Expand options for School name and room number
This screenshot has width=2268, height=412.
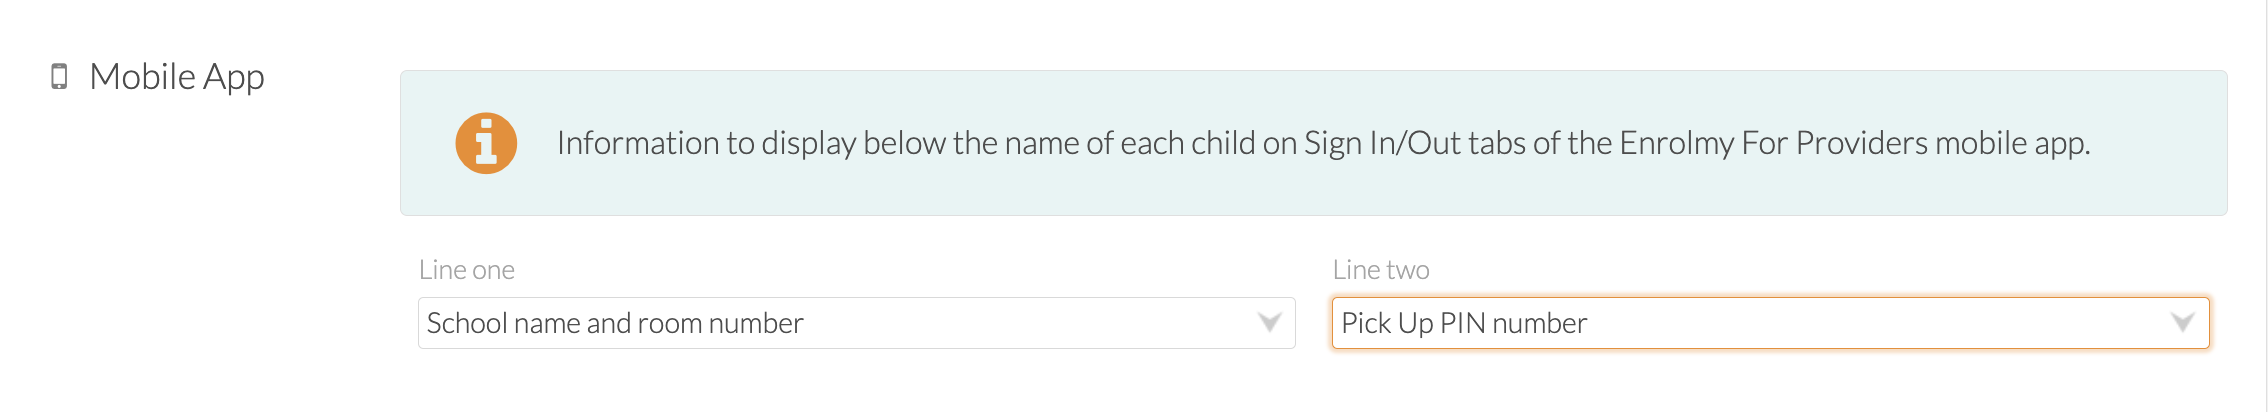point(1269,323)
